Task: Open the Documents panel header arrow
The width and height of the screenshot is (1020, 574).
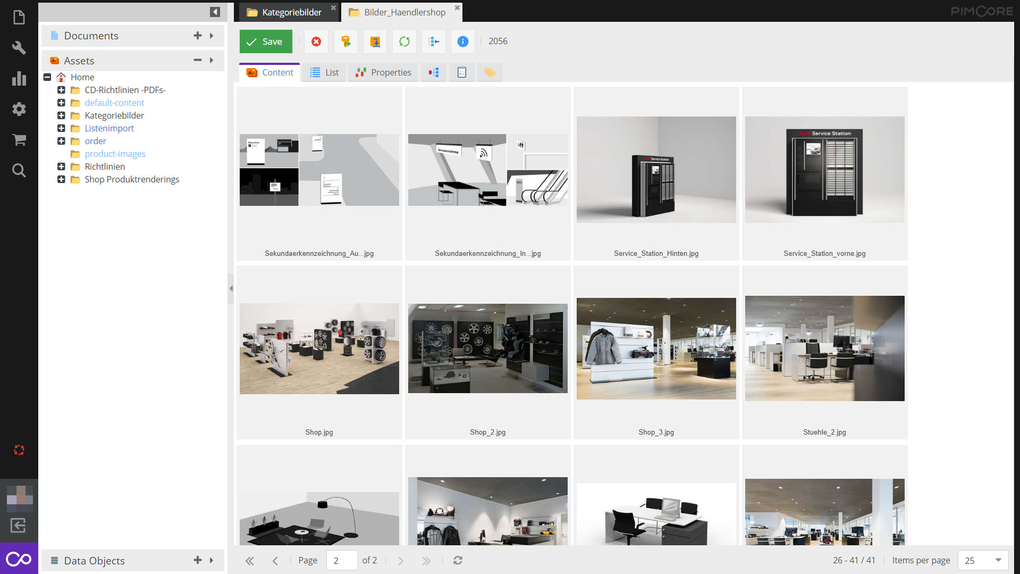Action: click(x=212, y=35)
